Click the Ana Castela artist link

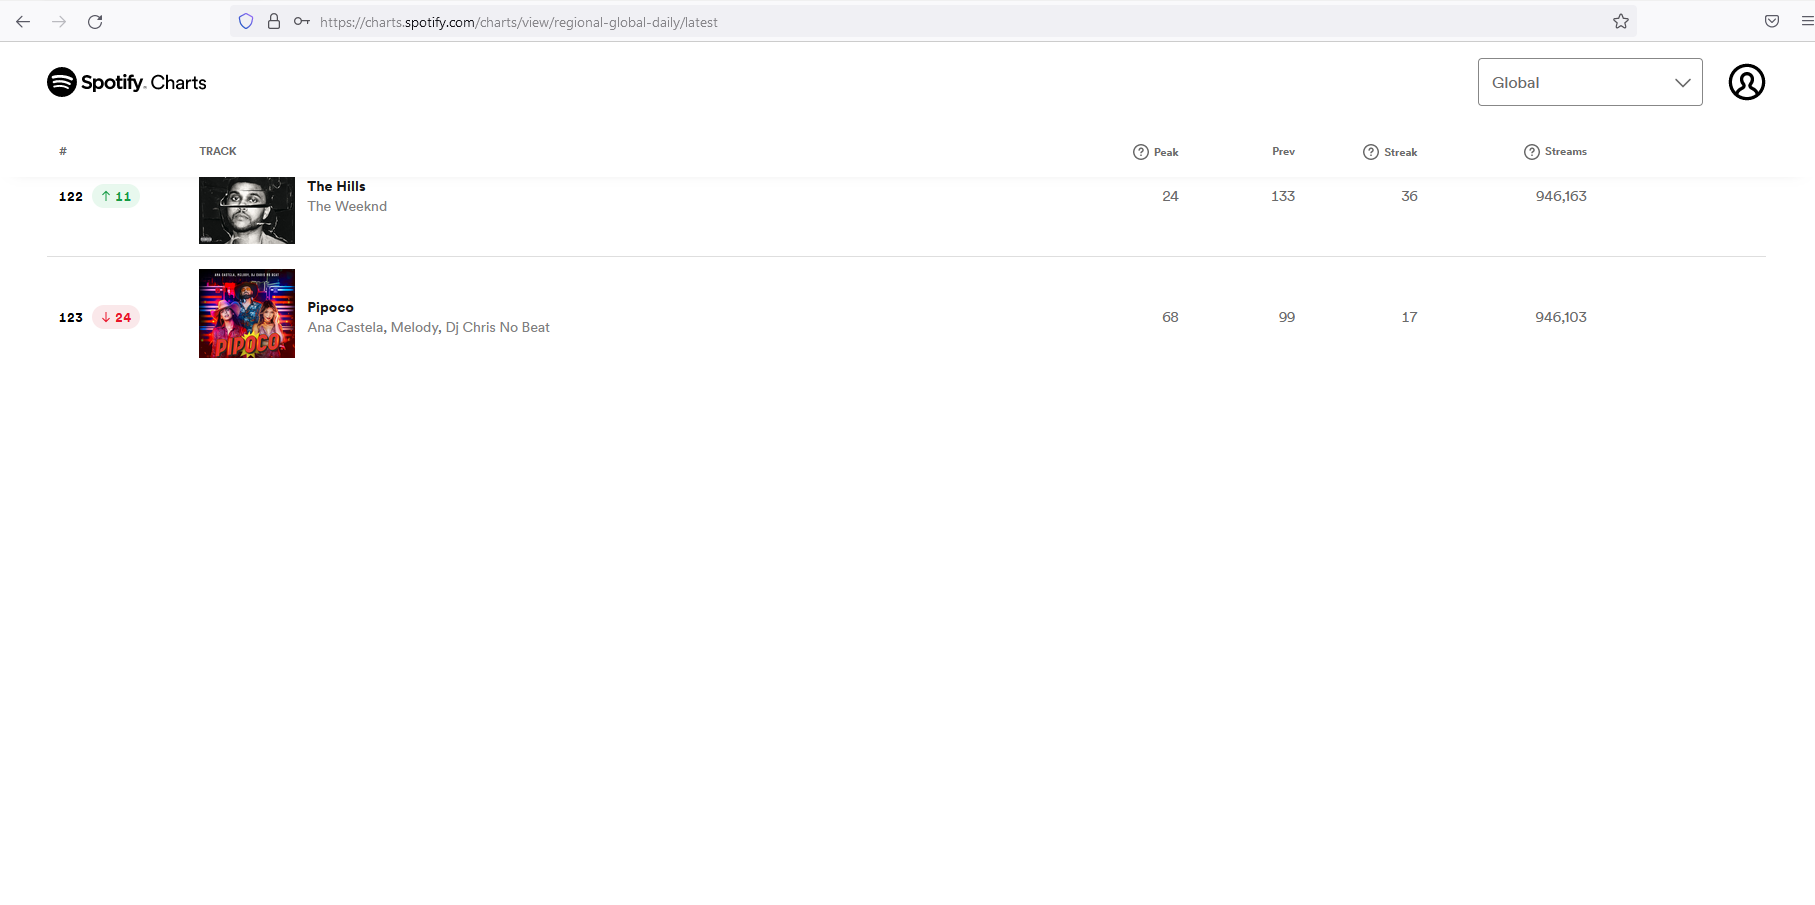pos(345,327)
